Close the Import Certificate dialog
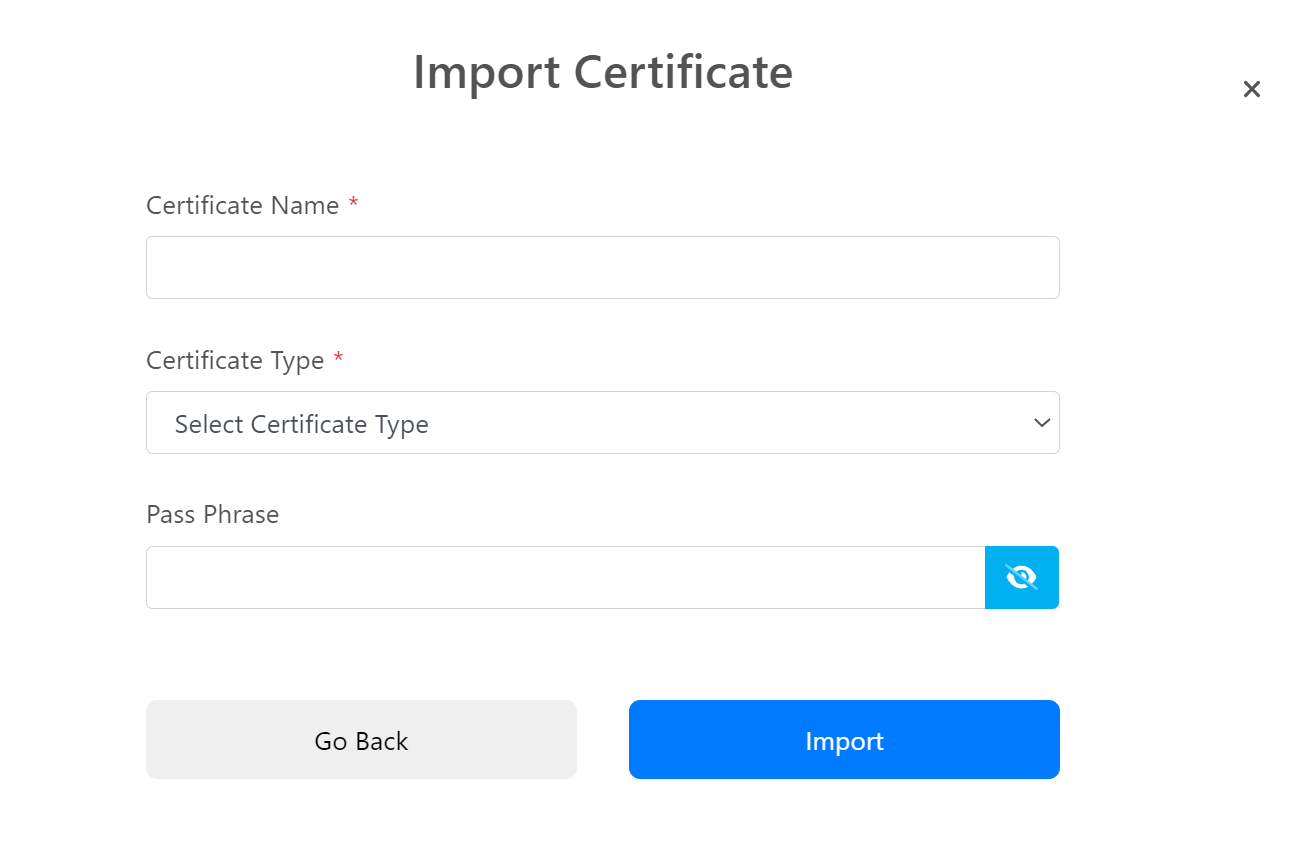 click(1251, 89)
